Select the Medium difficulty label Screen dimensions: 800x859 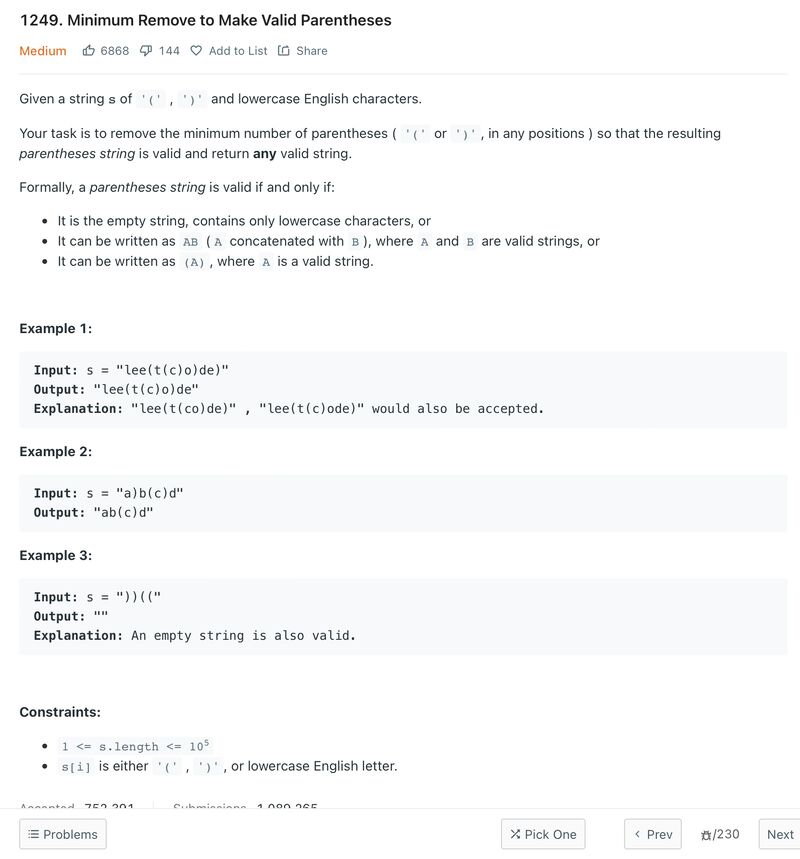coord(43,51)
